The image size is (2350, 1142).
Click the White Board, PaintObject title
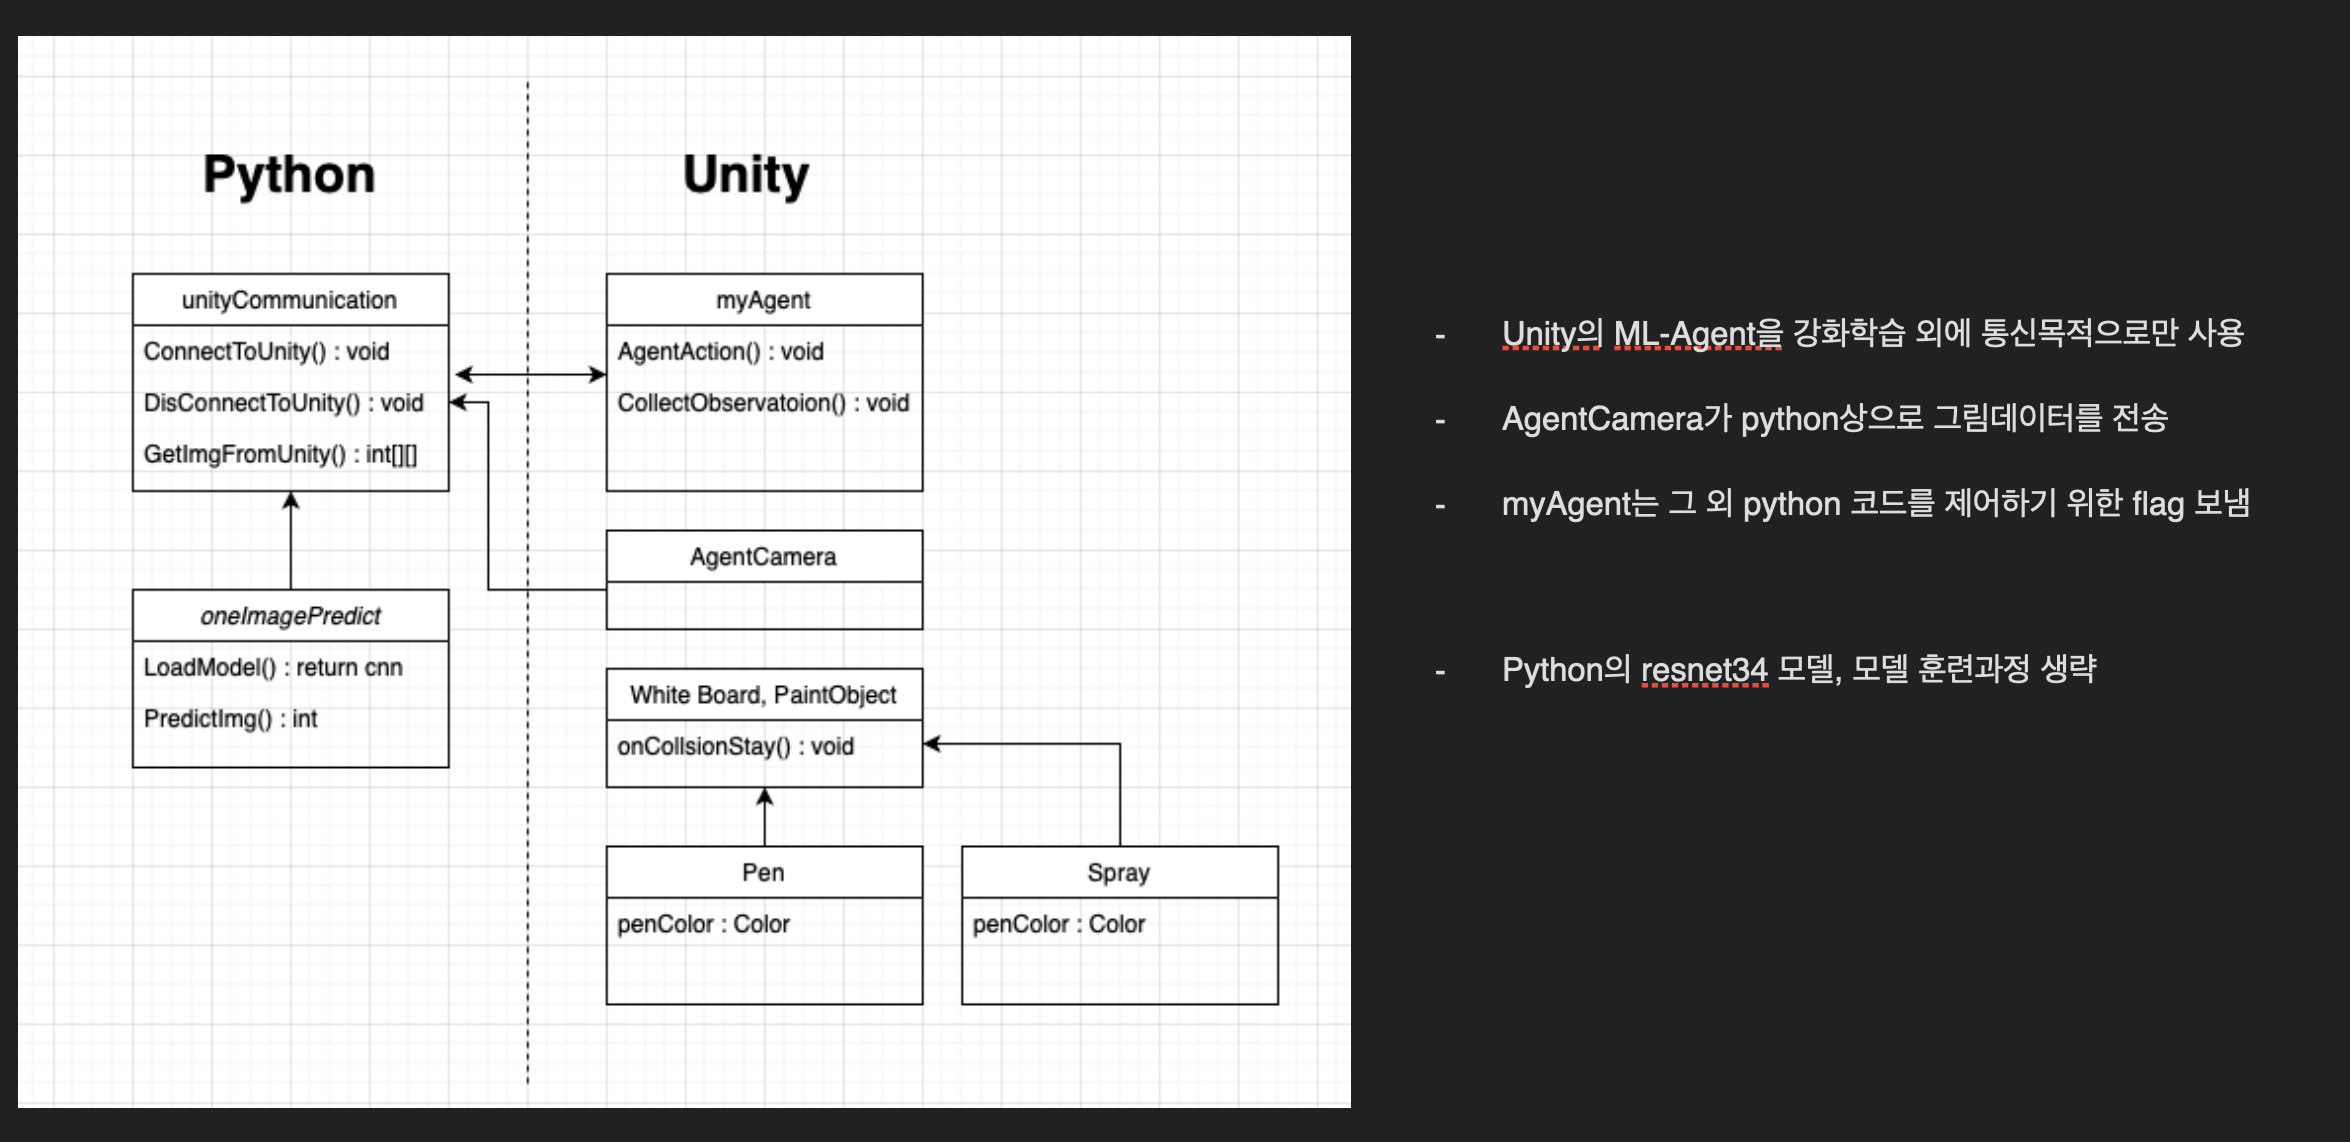point(763,695)
